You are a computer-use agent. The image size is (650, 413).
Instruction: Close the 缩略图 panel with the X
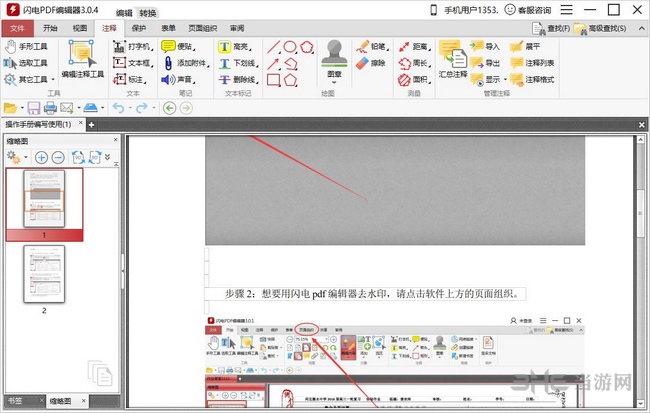pyautogui.click(x=115, y=140)
